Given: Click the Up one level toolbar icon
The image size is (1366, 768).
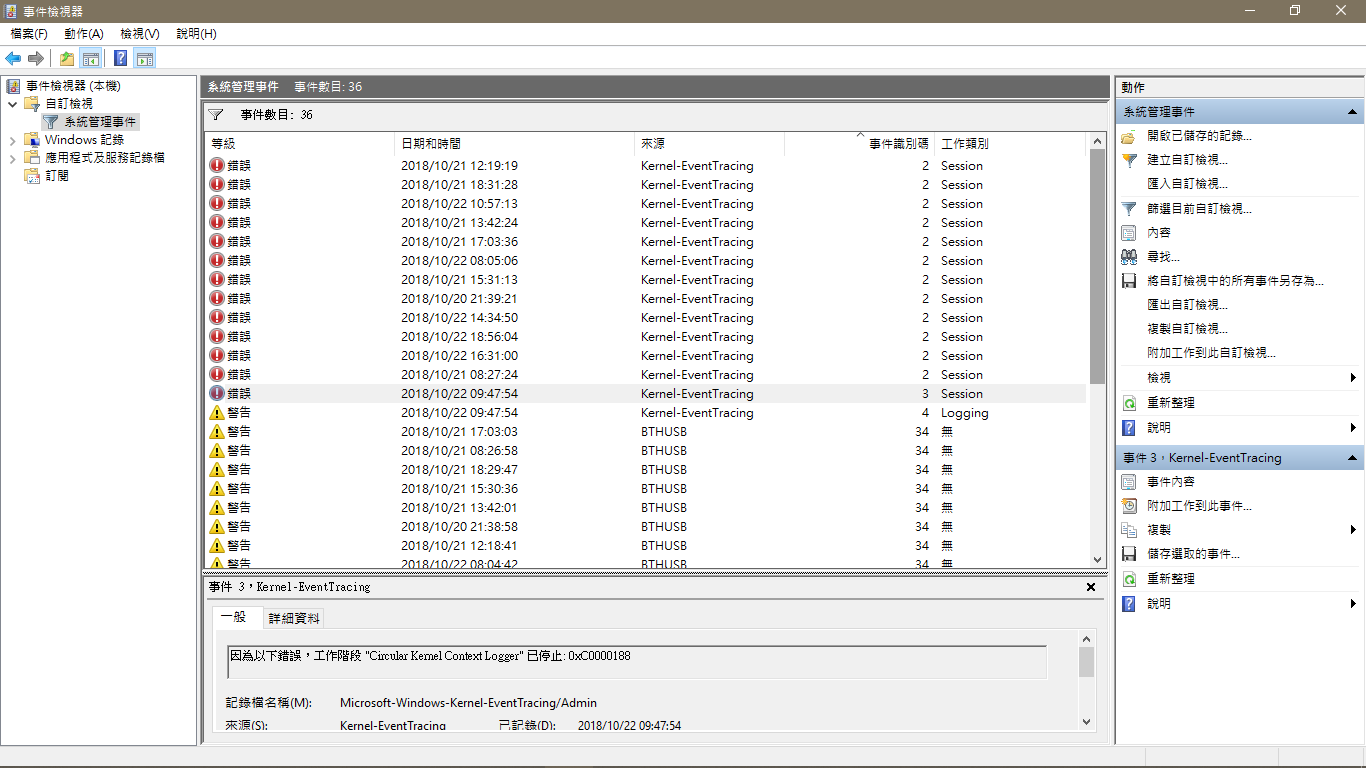Looking at the screenshot, I should [66, 58].
